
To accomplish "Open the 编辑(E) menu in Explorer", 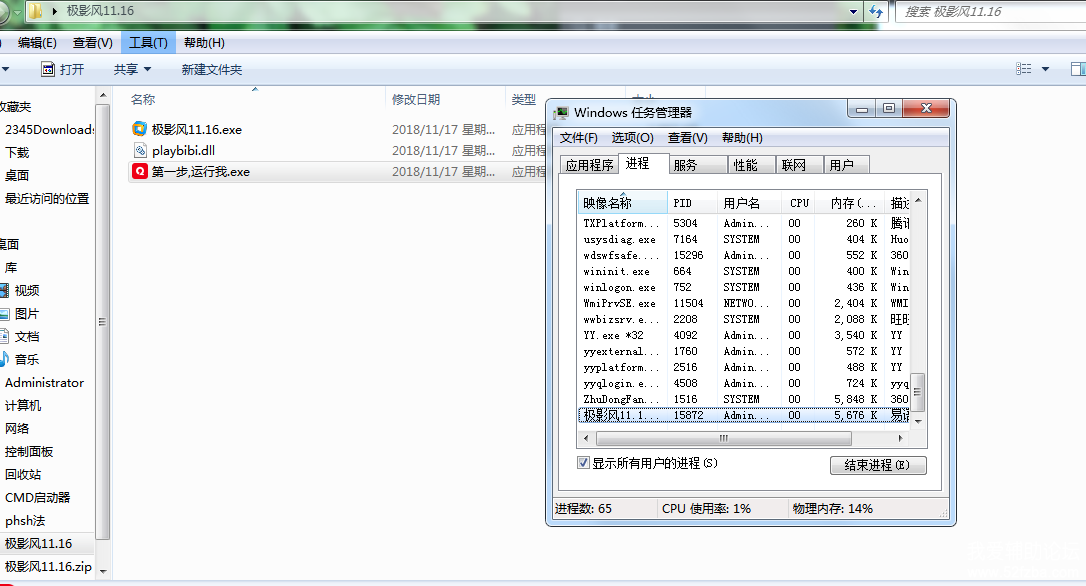I will [37, 43].
